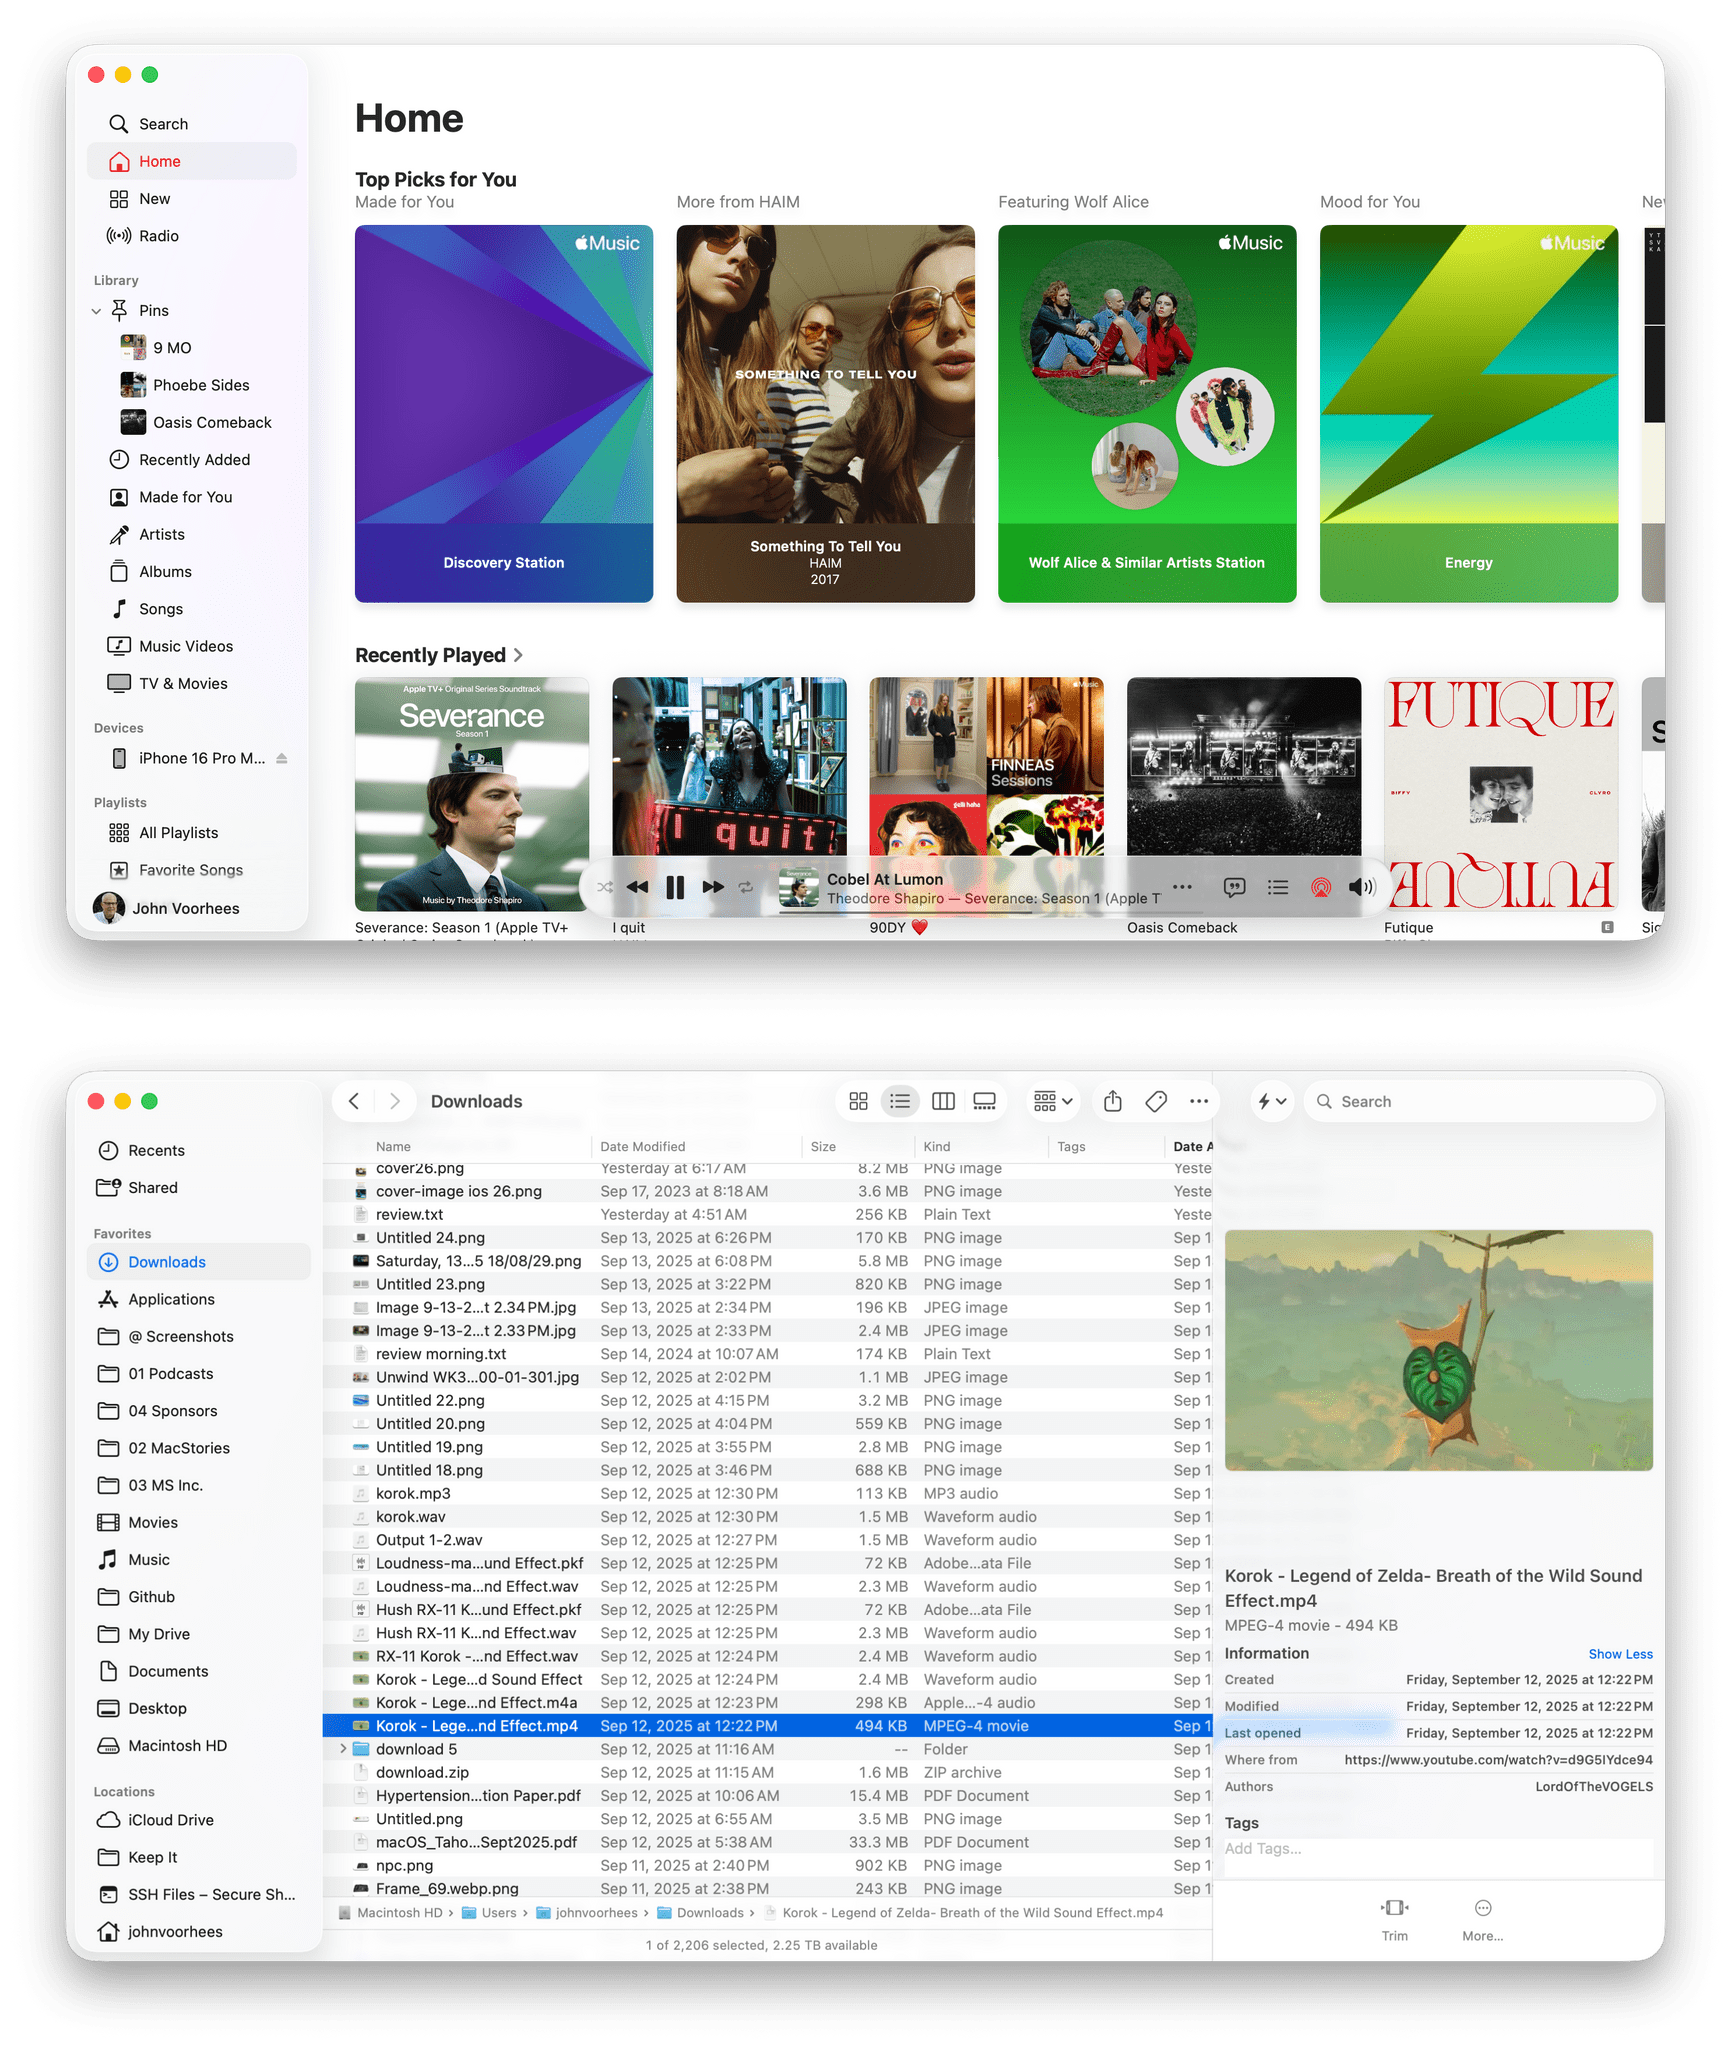The width and height of the screenshot is (1731, 2048).
Task: Open Applications in Finder sidebar
Action: coord(200,1299)
